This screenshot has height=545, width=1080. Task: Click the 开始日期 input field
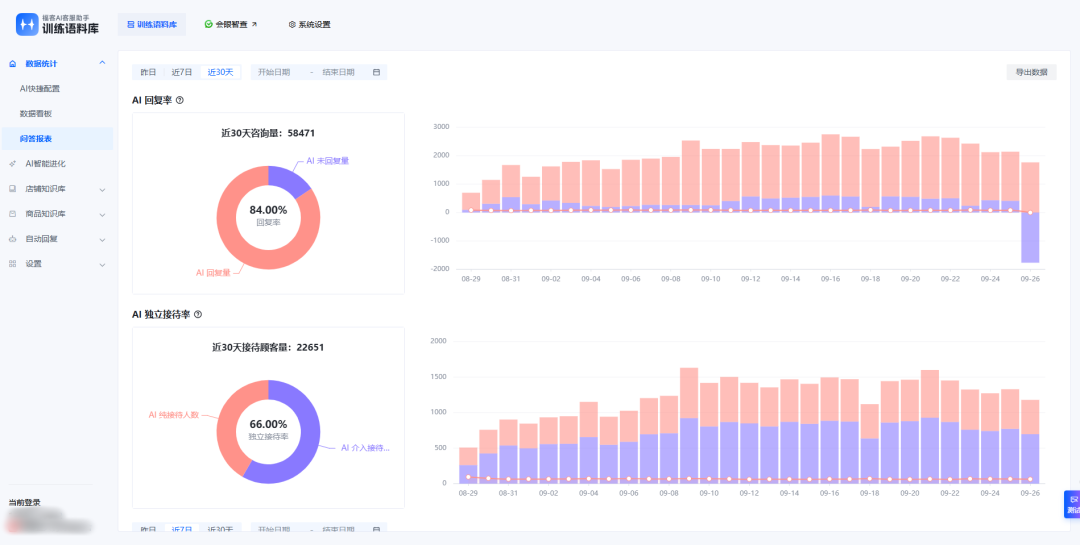coord(274,72)
